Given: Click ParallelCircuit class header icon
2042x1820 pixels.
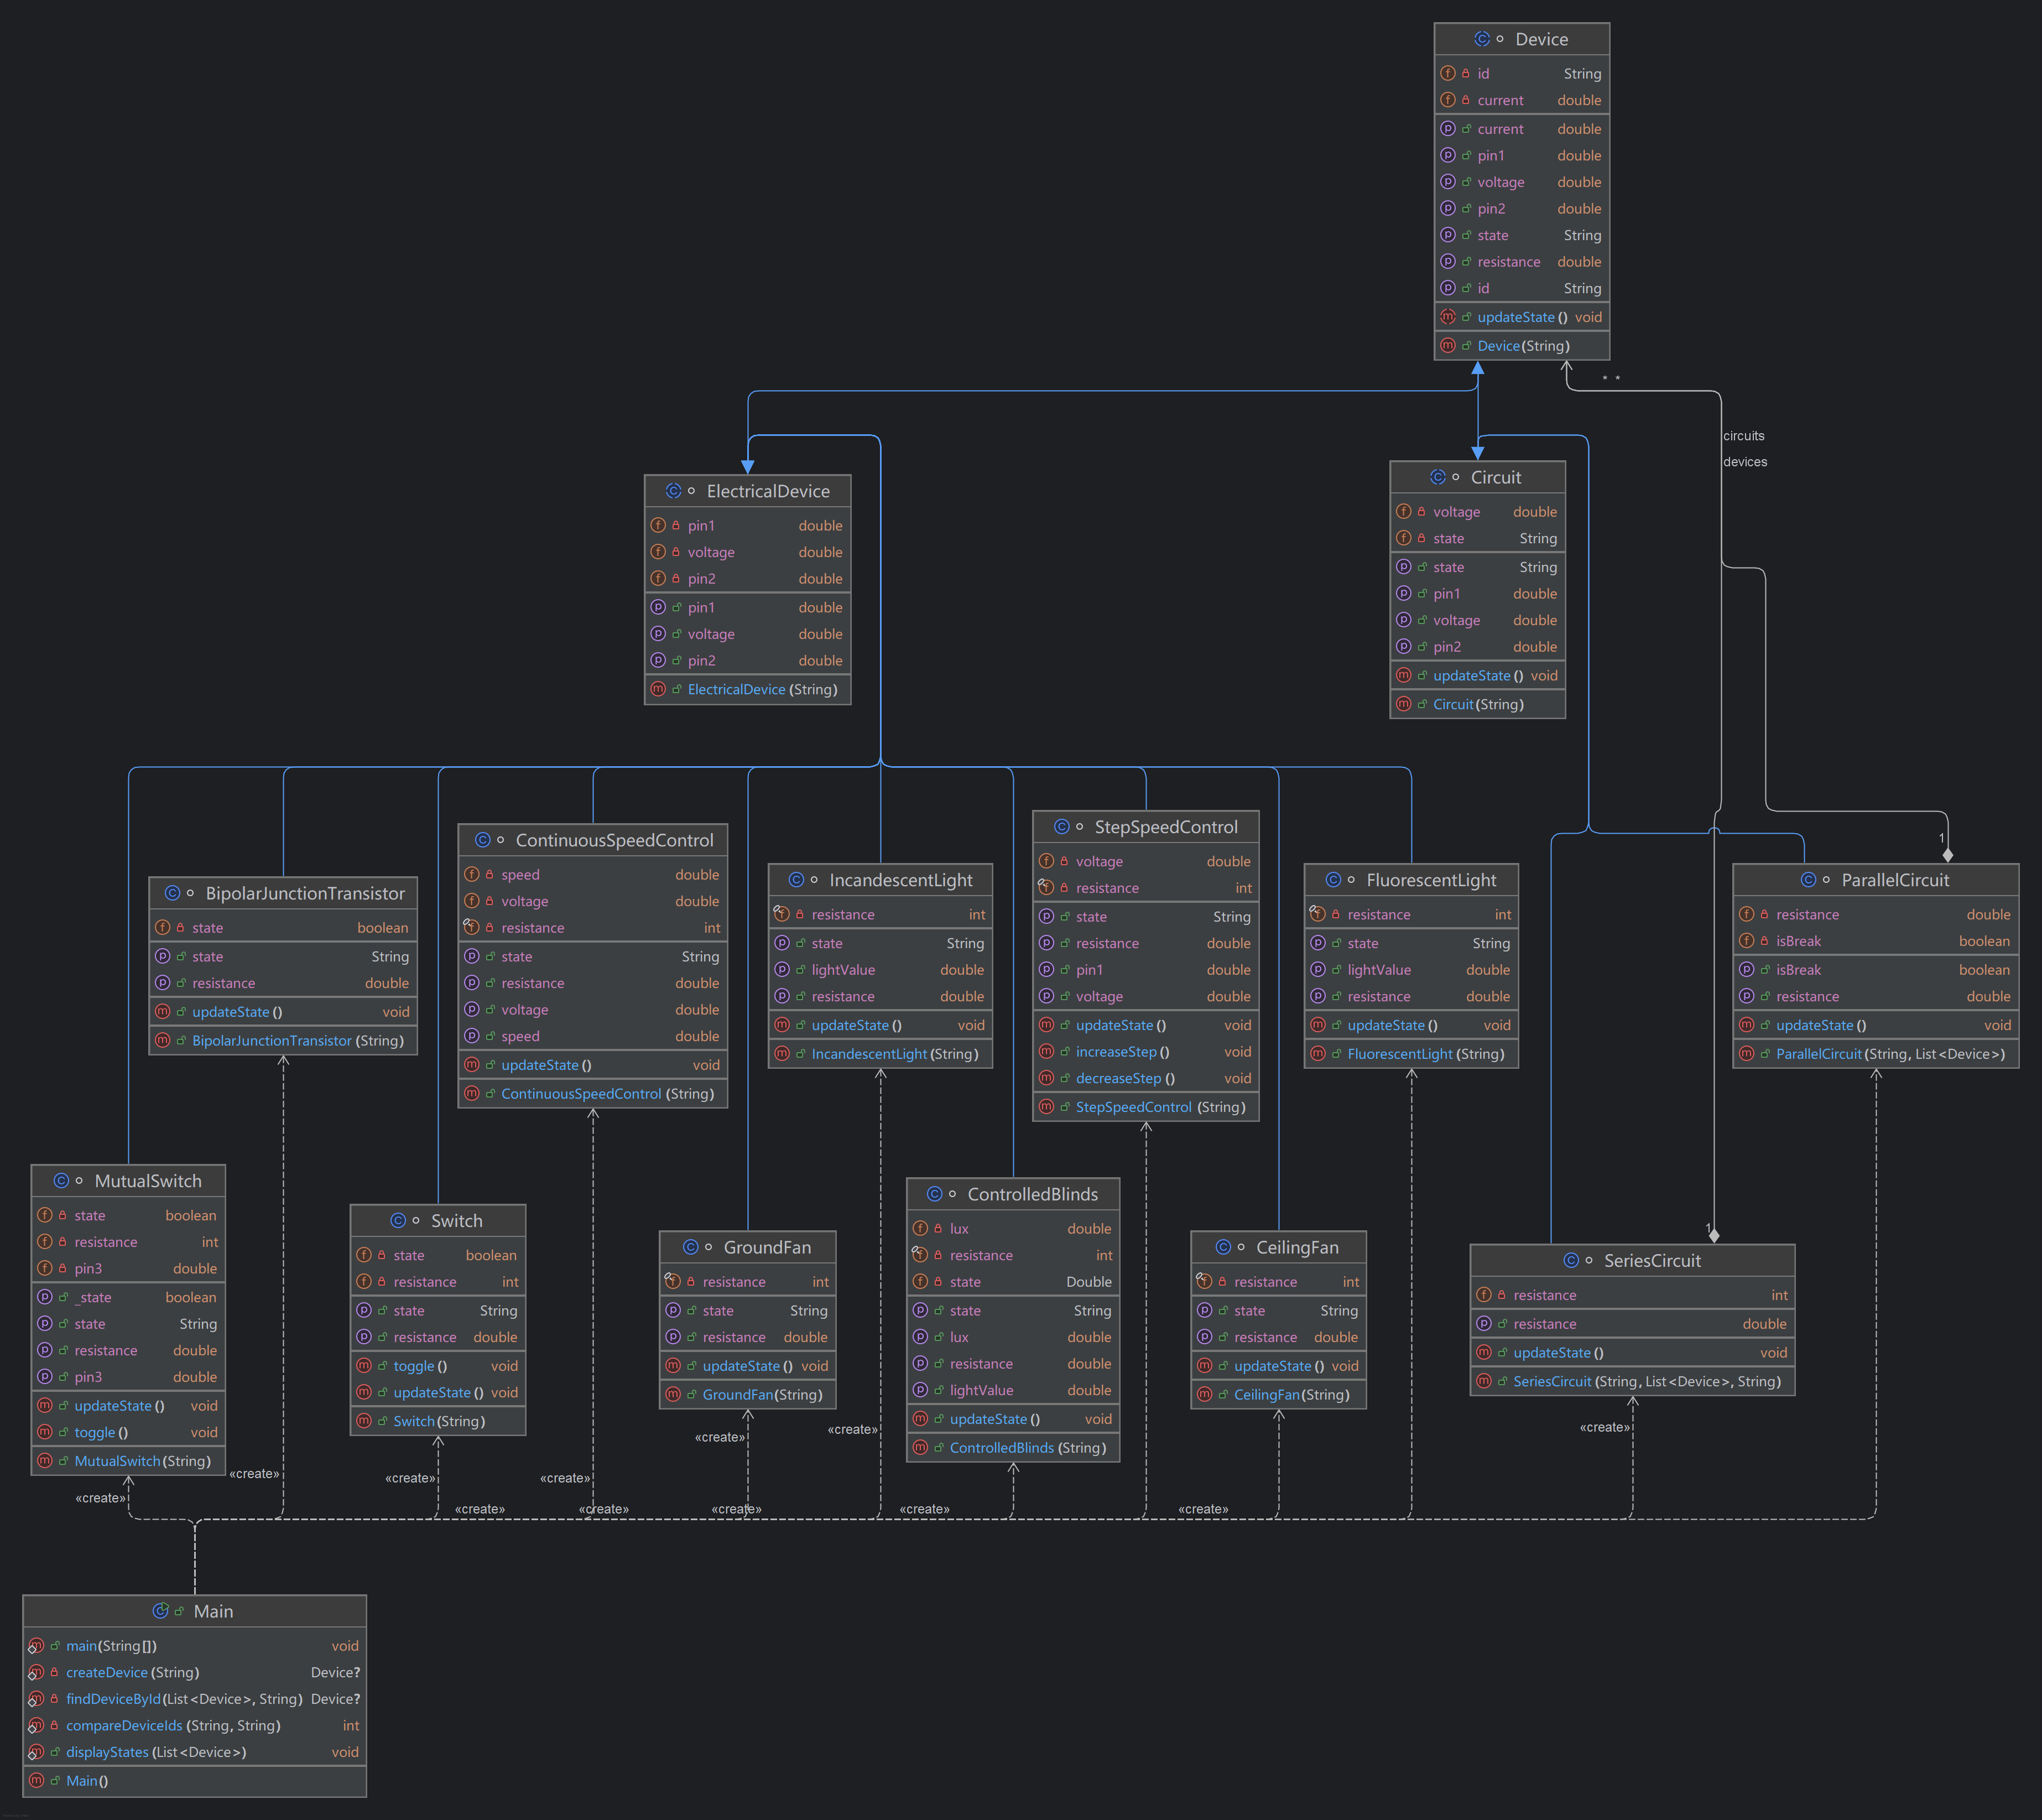Looking at the screenshot, I should coord(1808,880).
